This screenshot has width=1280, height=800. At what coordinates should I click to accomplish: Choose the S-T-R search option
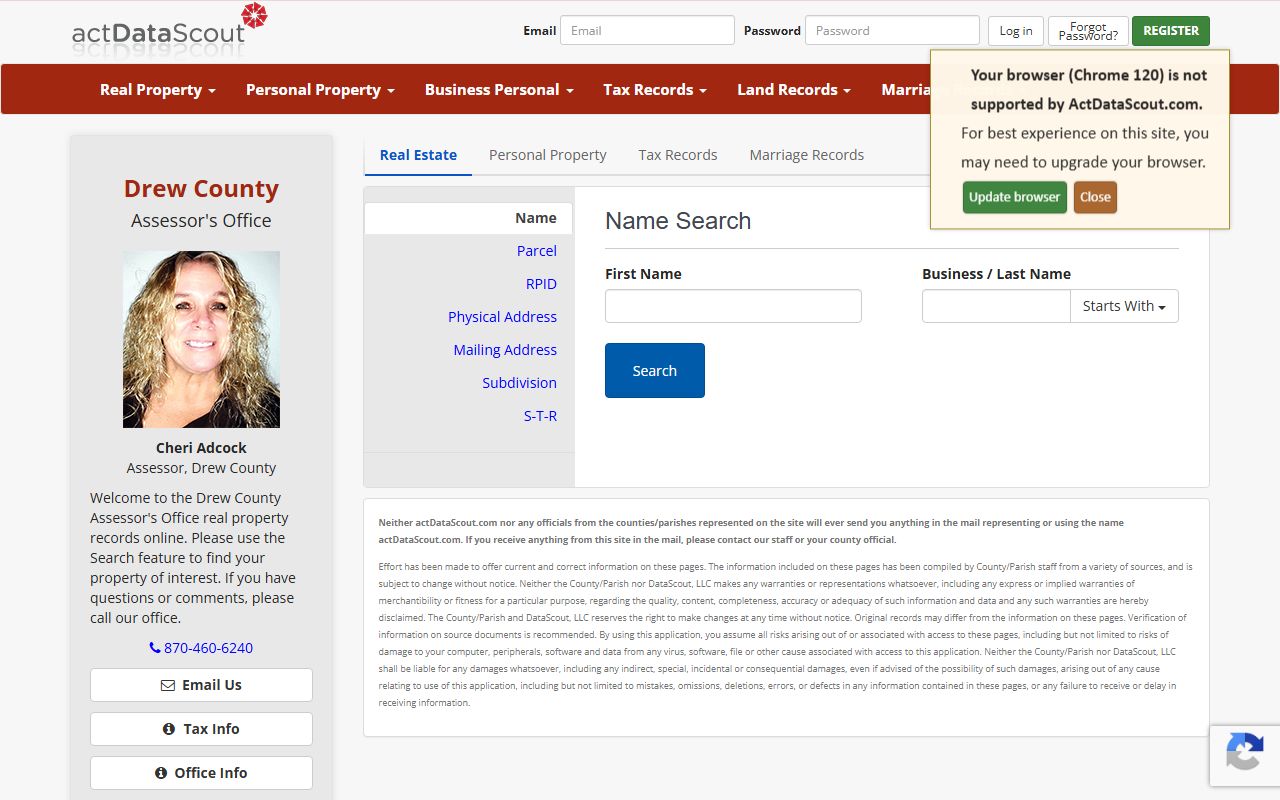click(540, 416)
